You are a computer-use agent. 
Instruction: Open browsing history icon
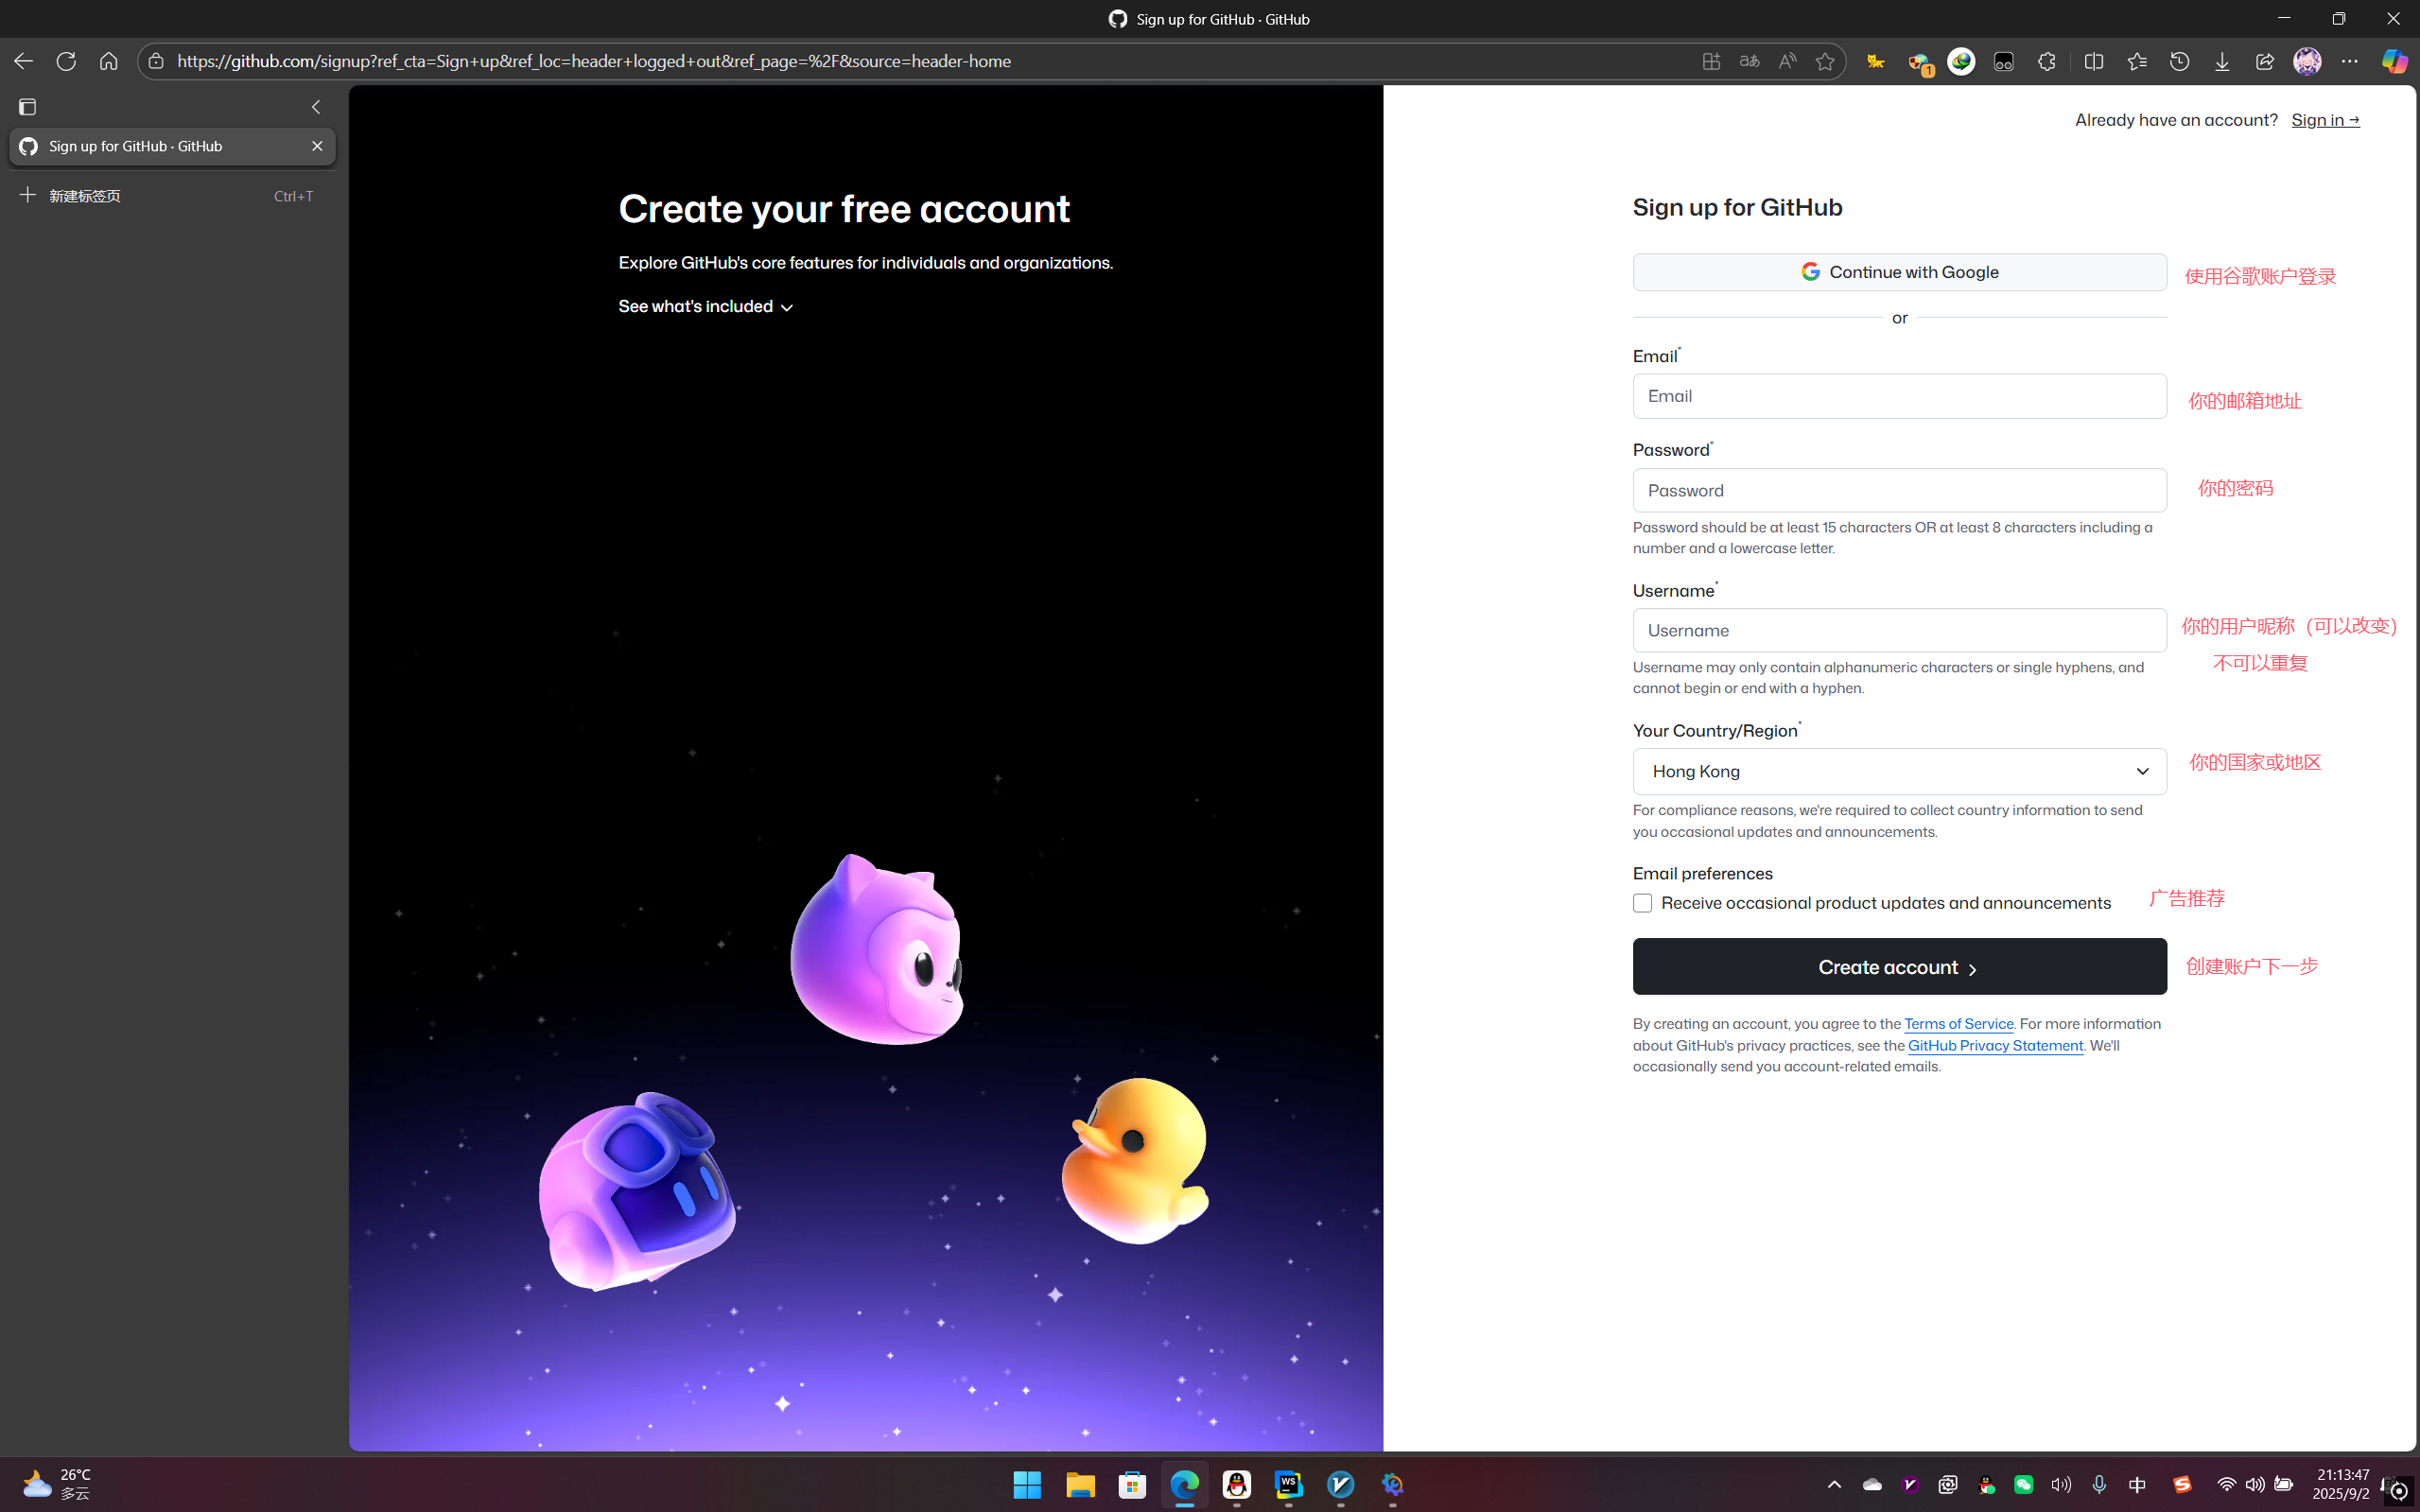pyautogui.click(x=2180, y=61)
